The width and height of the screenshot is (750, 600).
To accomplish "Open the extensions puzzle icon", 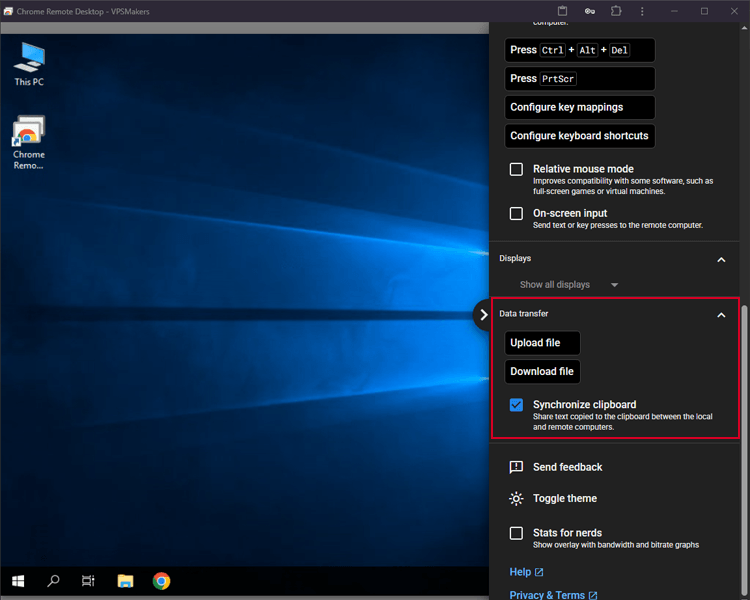I will point(616,11).
